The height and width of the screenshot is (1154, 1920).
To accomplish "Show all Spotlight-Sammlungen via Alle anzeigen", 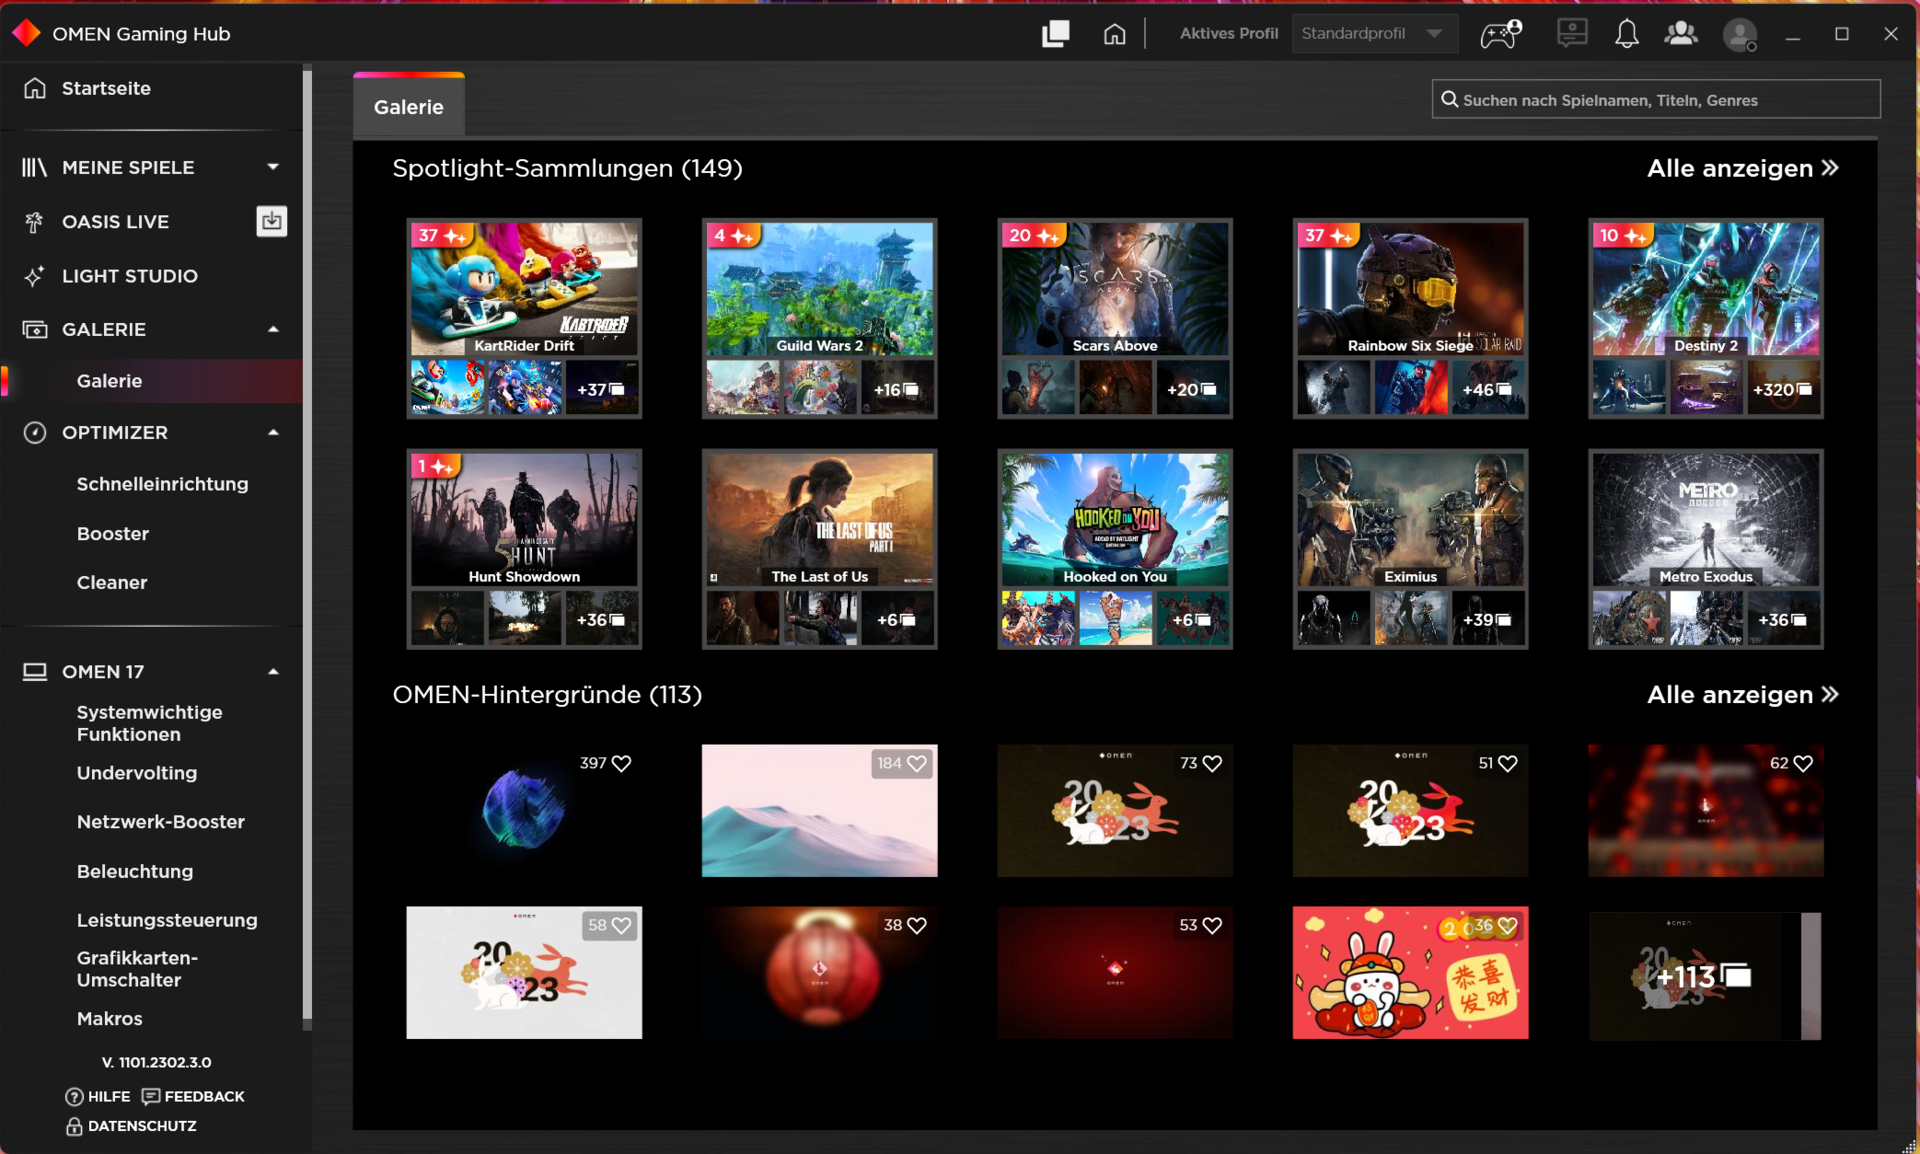I will tap(1741, 168).
